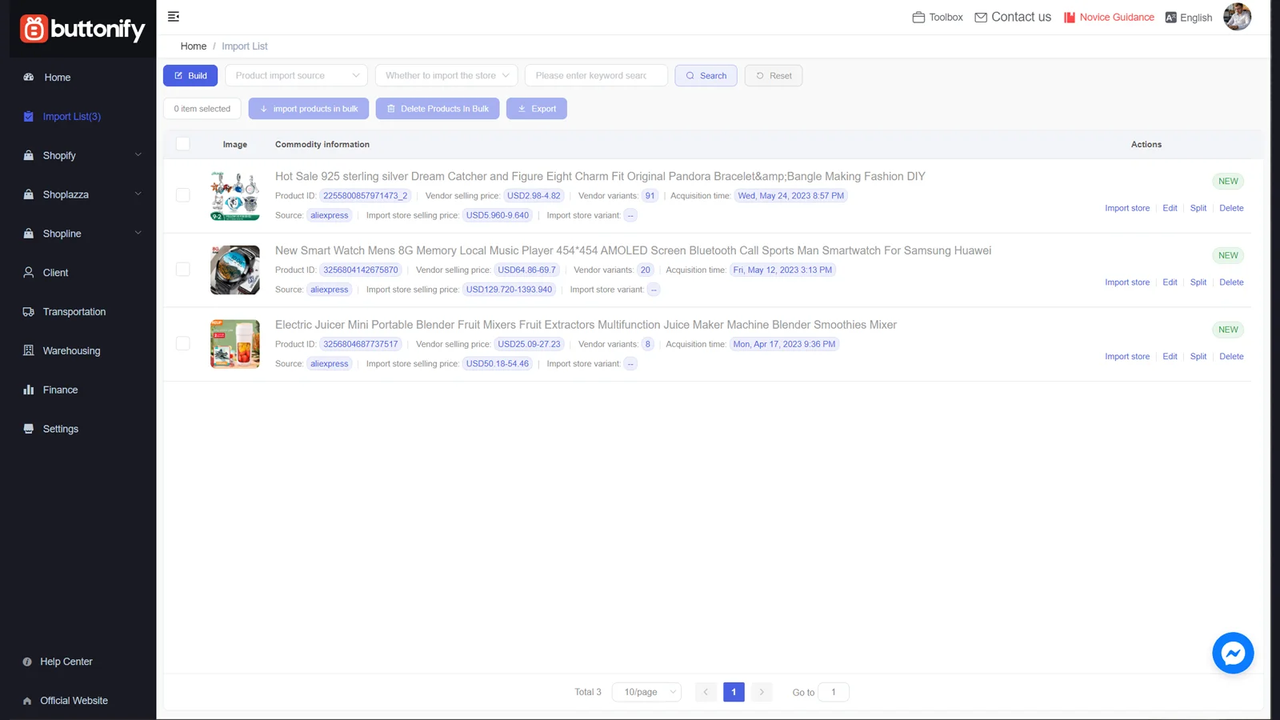Tick the Electric Juicer product checkbox
This screenshot has width=1280, height=720.
(183, 343)
